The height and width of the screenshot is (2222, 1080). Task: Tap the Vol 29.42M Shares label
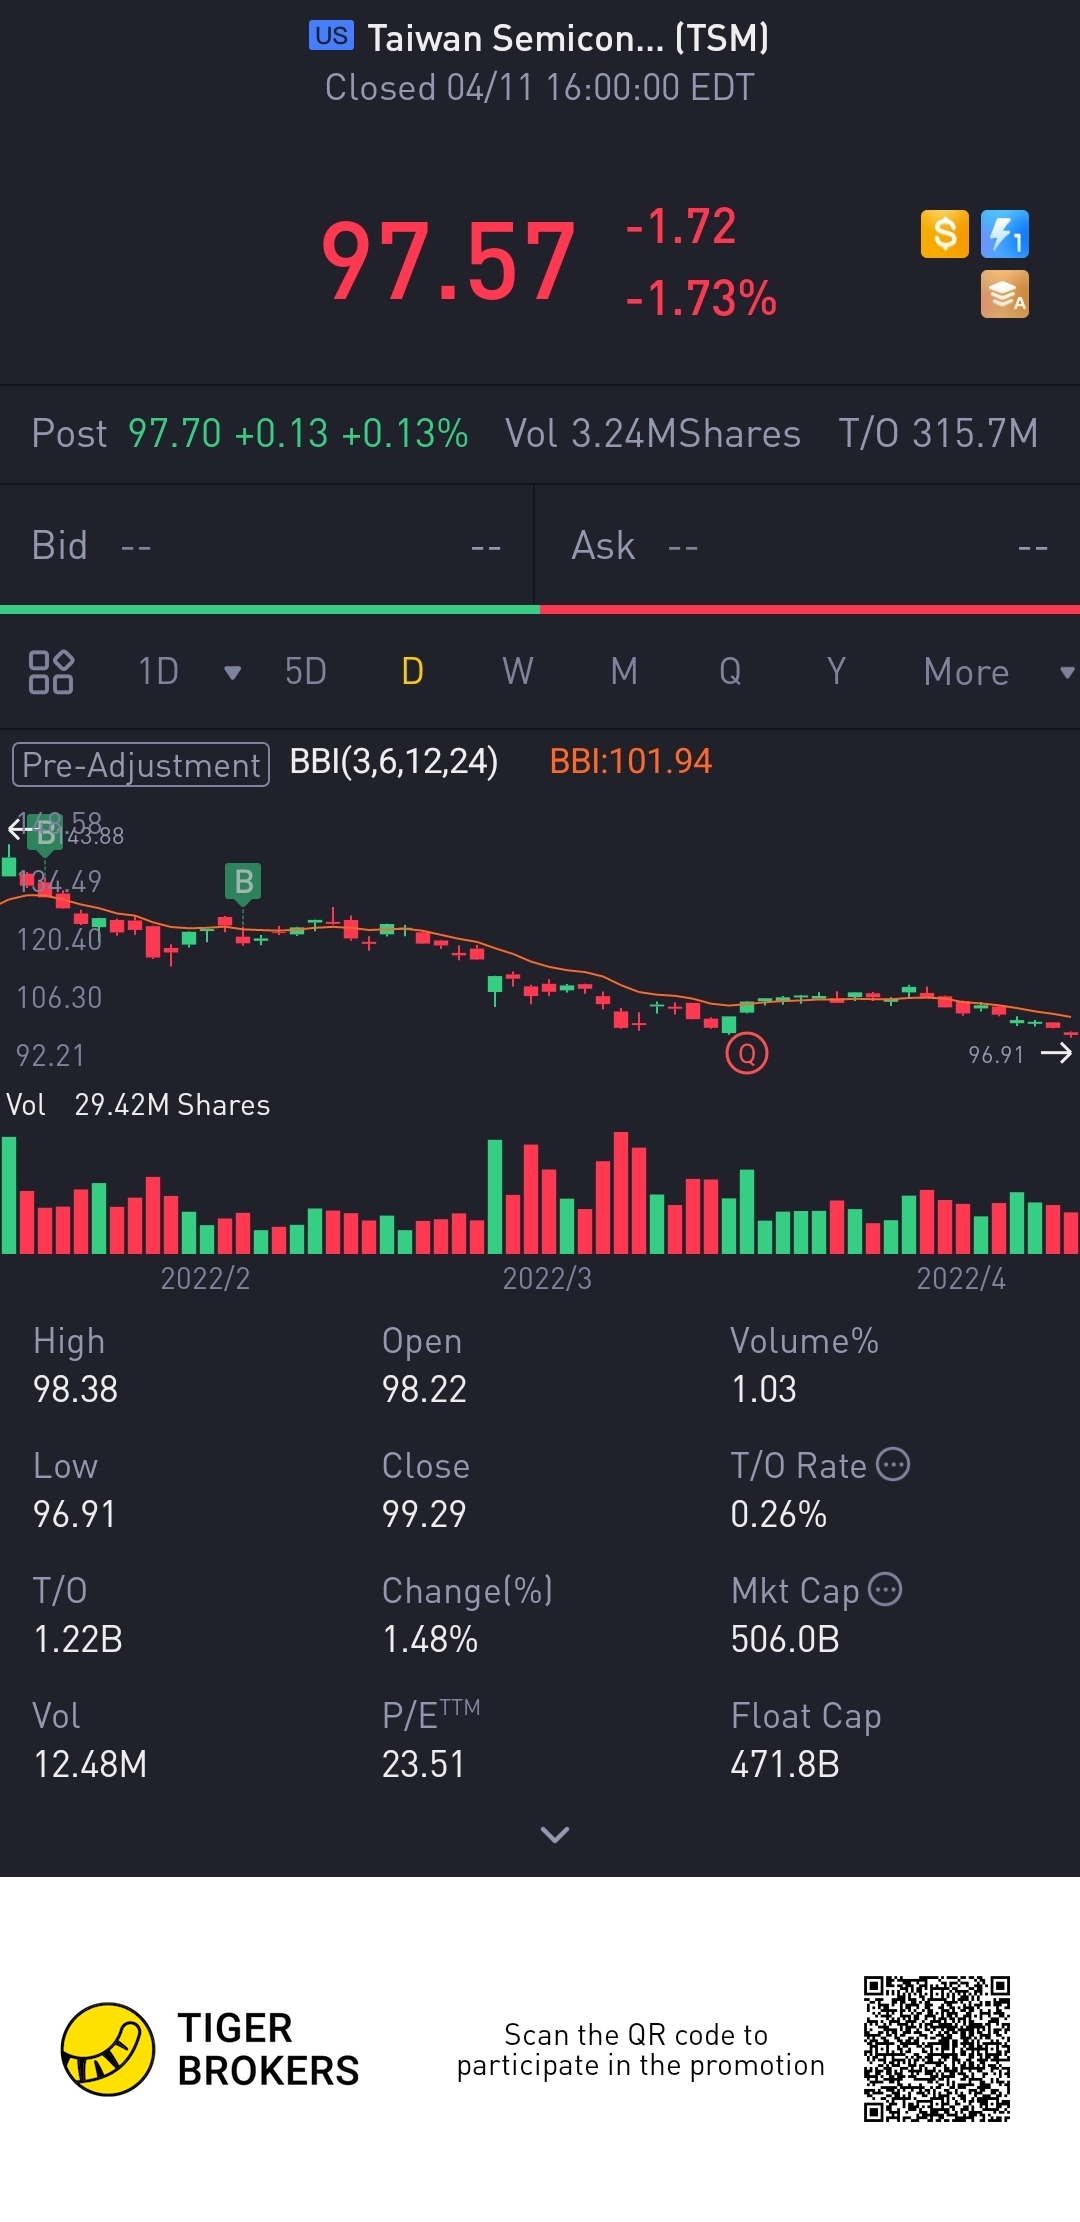138,1105
